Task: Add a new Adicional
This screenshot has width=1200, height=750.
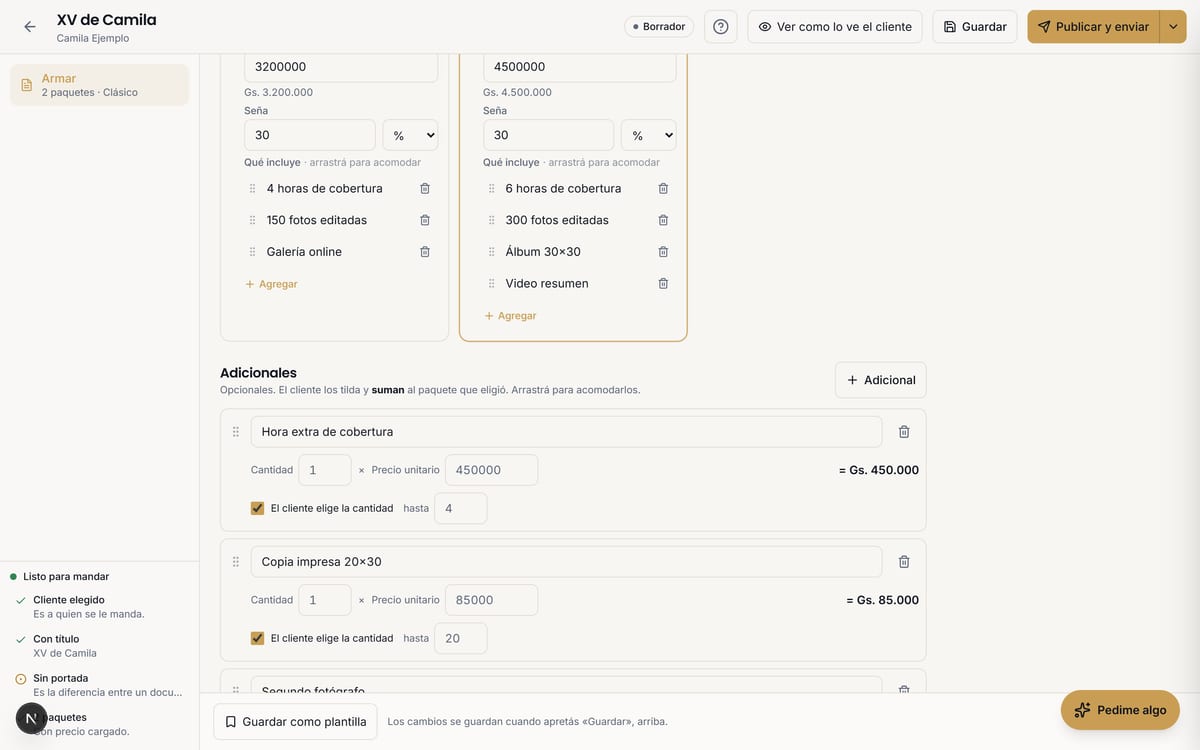Action: click(881, 380)
